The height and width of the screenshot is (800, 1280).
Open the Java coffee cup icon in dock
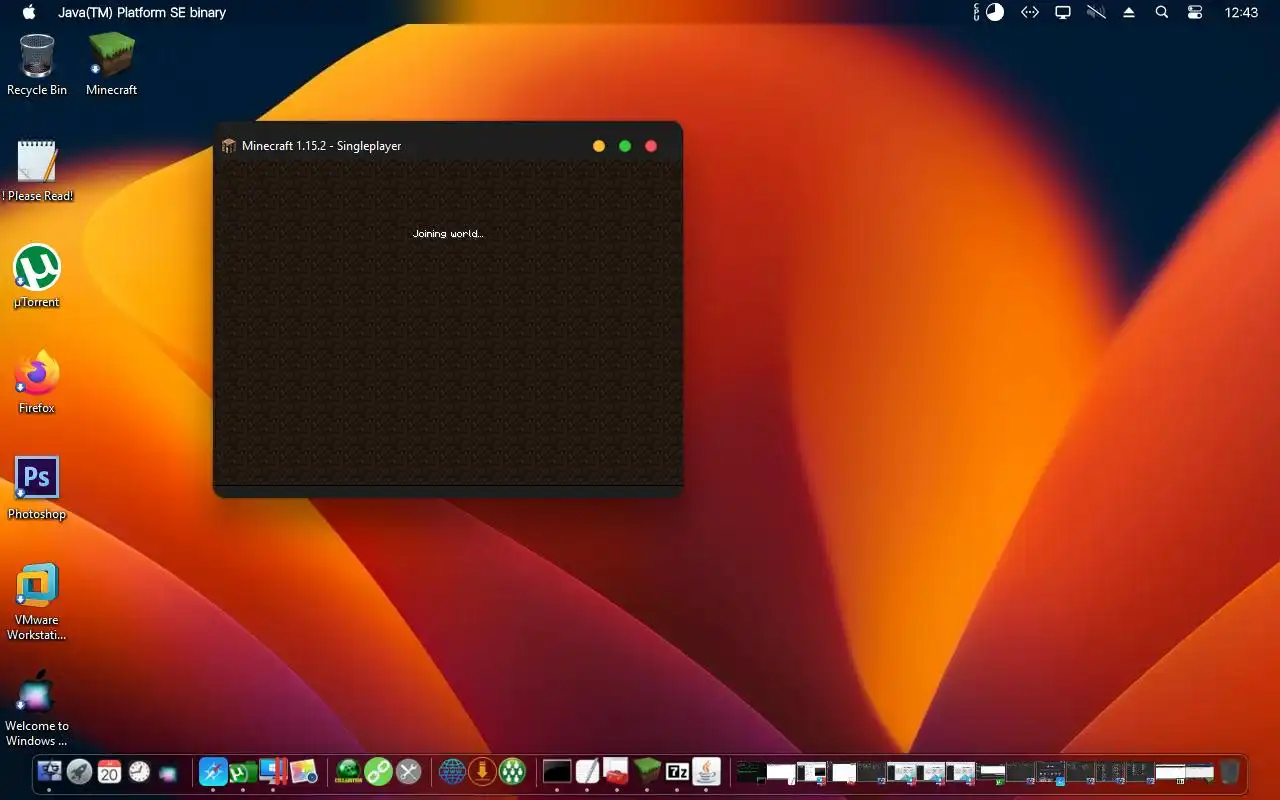coord(707,771)
